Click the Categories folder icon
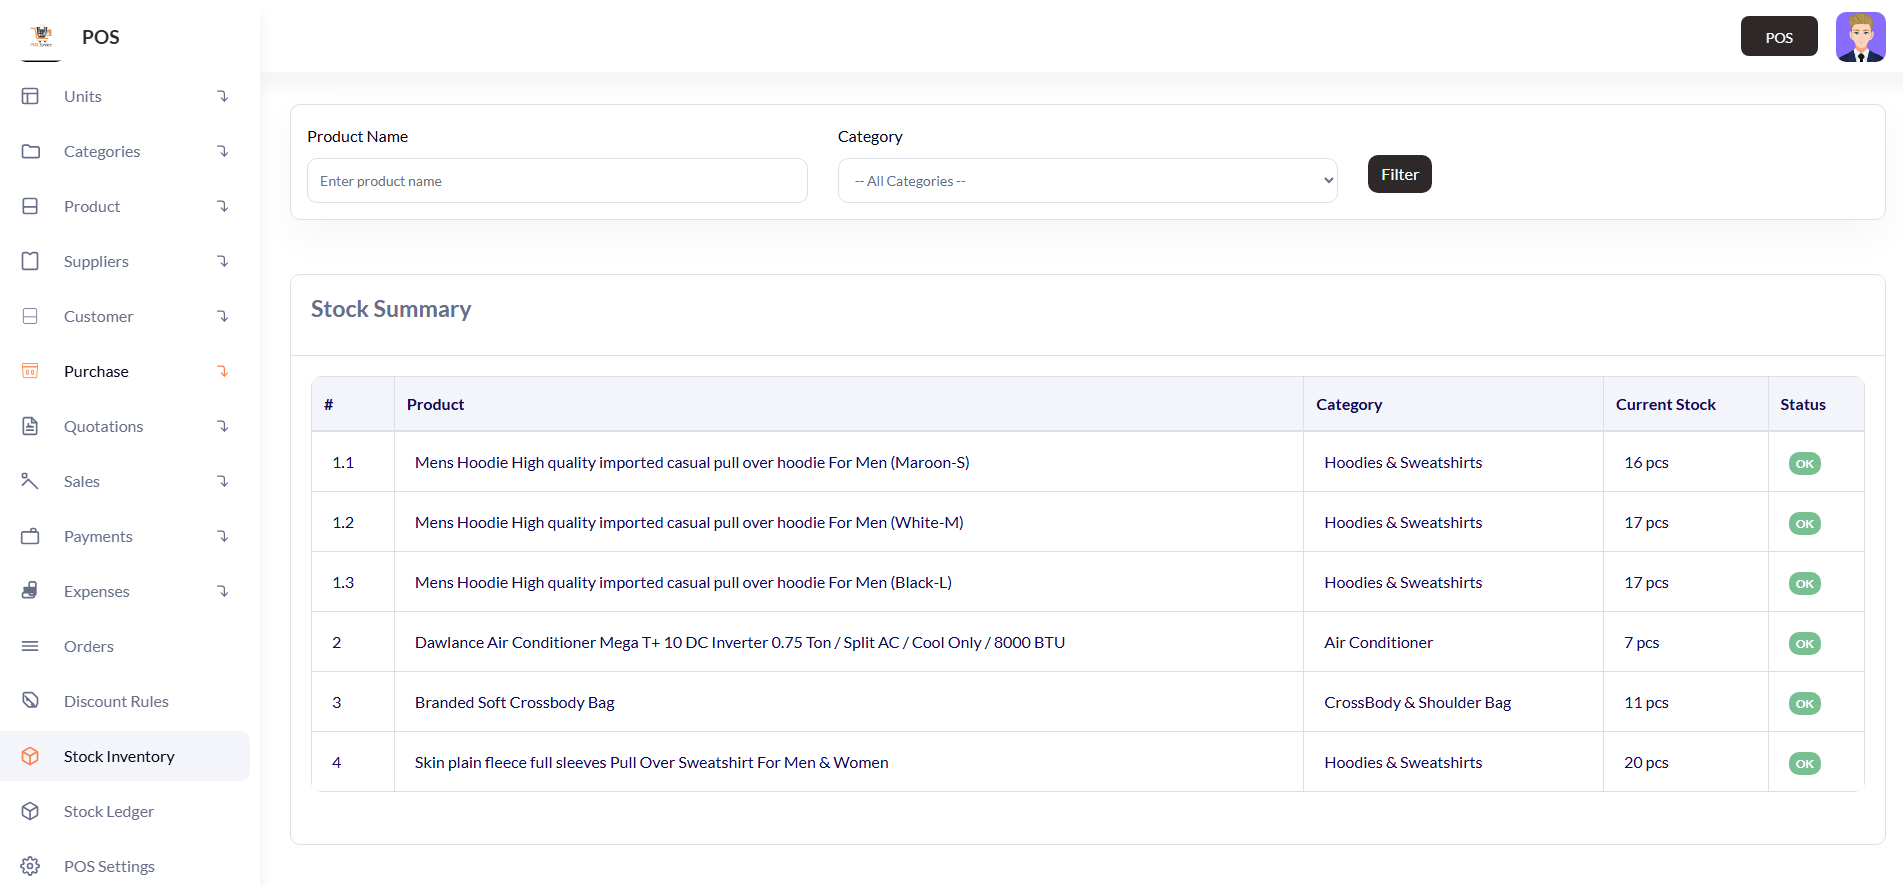Viewport: 1903px width, 886px height. click(x=30, y=151)
